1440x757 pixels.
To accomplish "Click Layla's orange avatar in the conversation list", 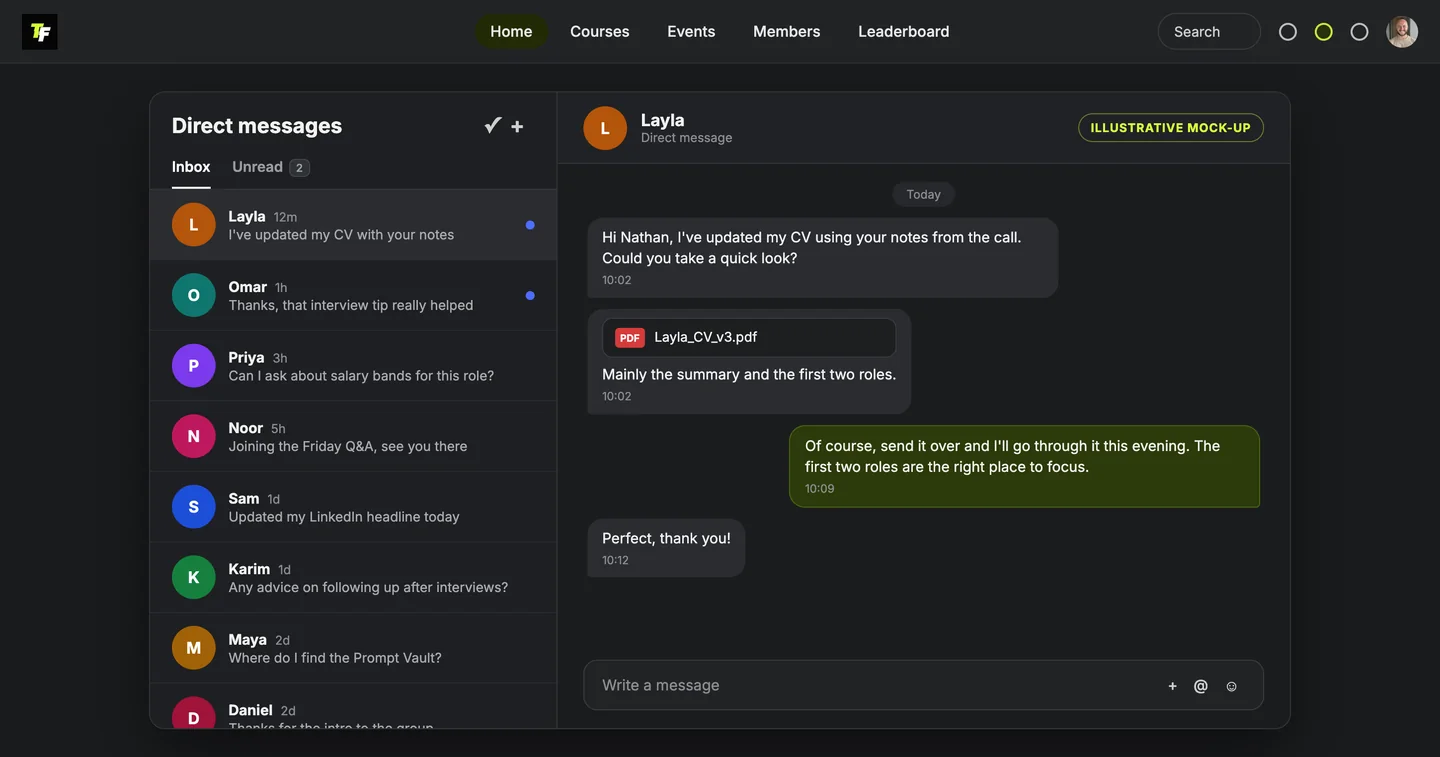I will pyautogui.click(x=194, y=225).
